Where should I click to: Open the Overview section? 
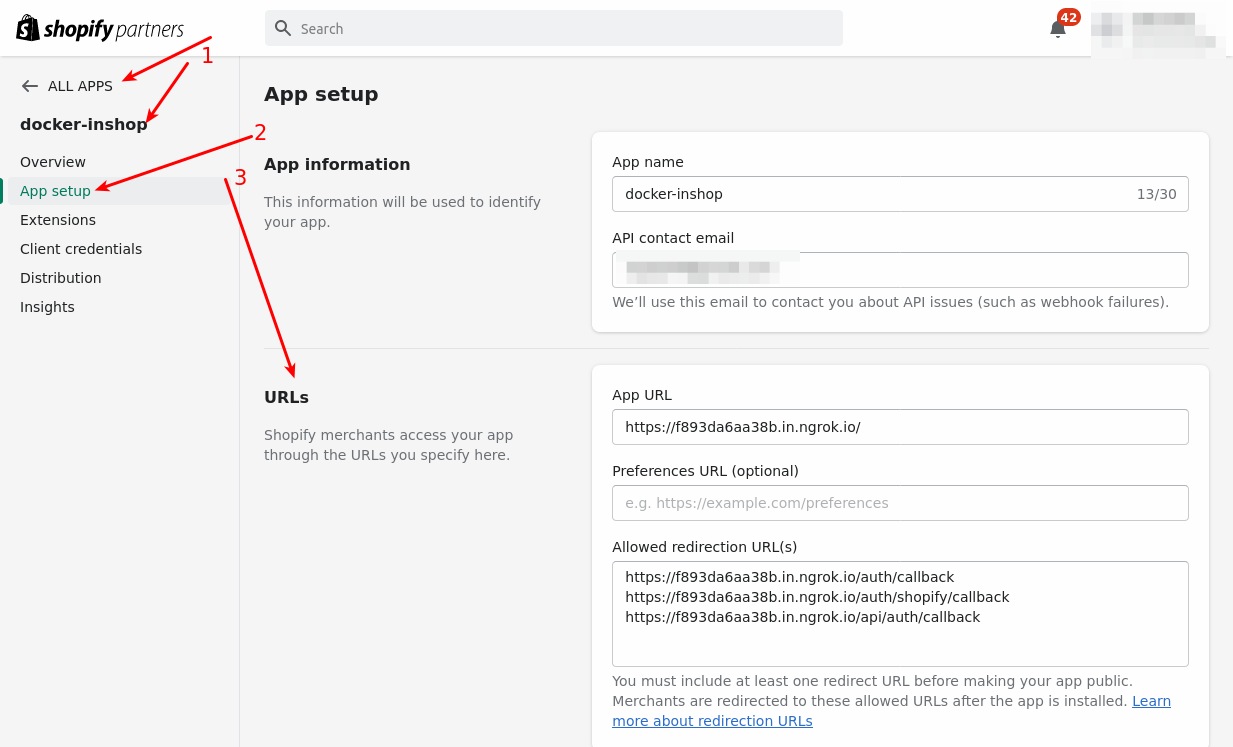pyautogui.click(x=53, y=162)
